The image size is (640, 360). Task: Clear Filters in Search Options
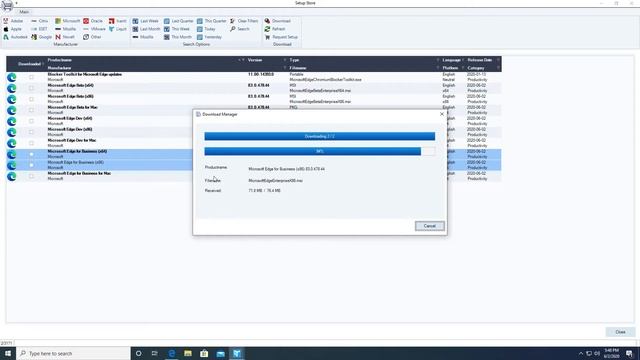(x=244, y=21)
